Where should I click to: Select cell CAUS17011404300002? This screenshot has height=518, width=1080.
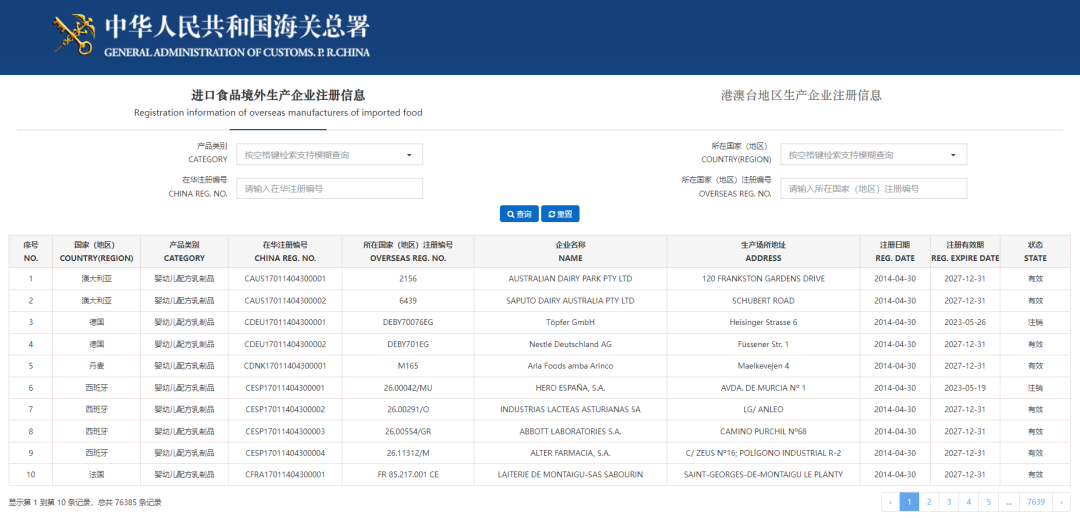click(x=285, y=301)
